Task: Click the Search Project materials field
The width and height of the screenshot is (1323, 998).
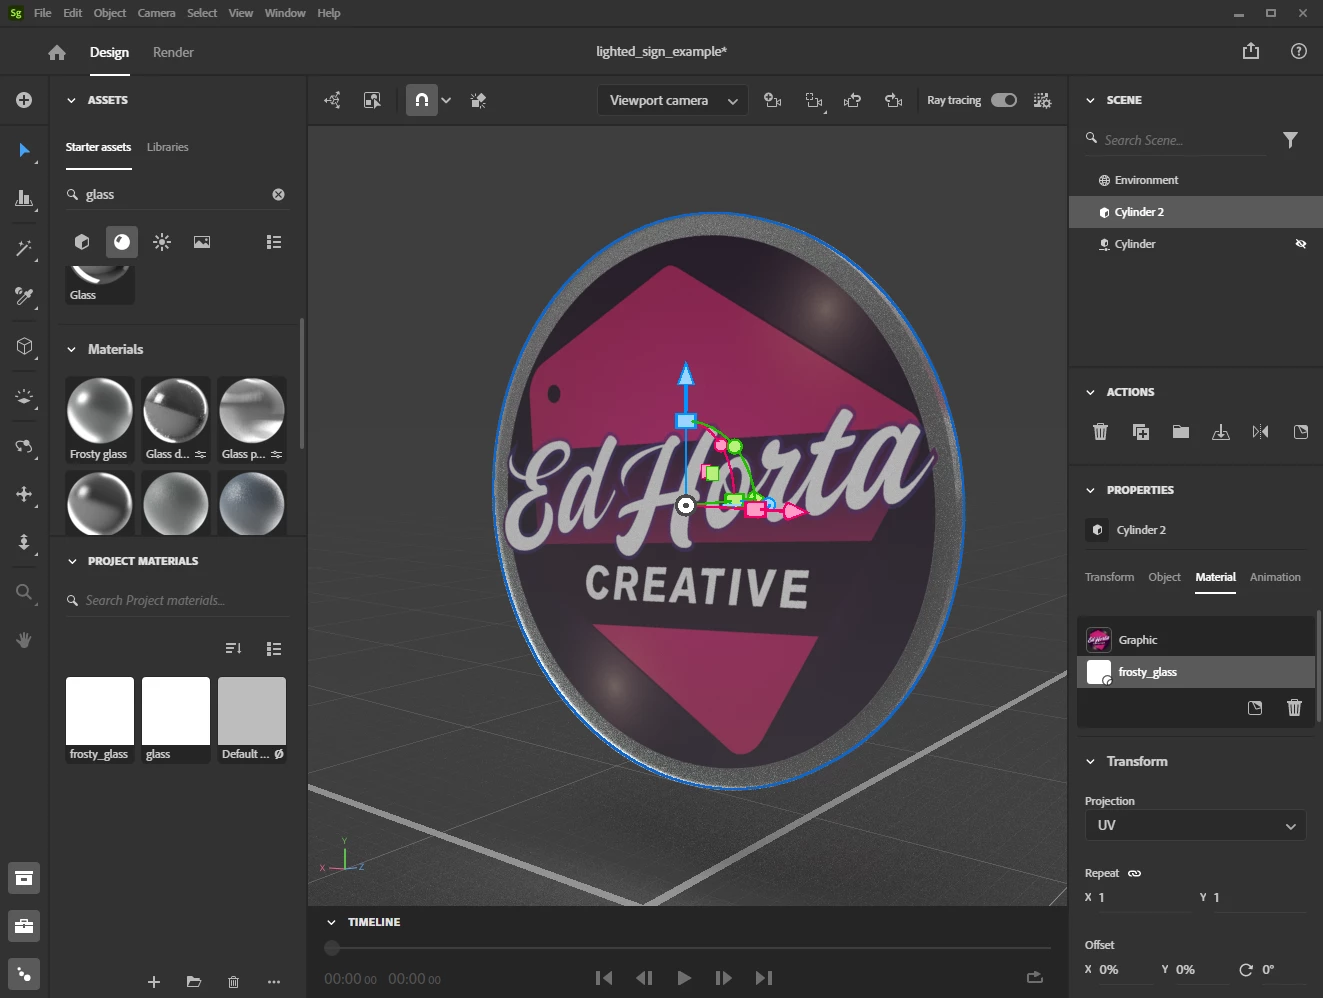Action: (178, 600)
